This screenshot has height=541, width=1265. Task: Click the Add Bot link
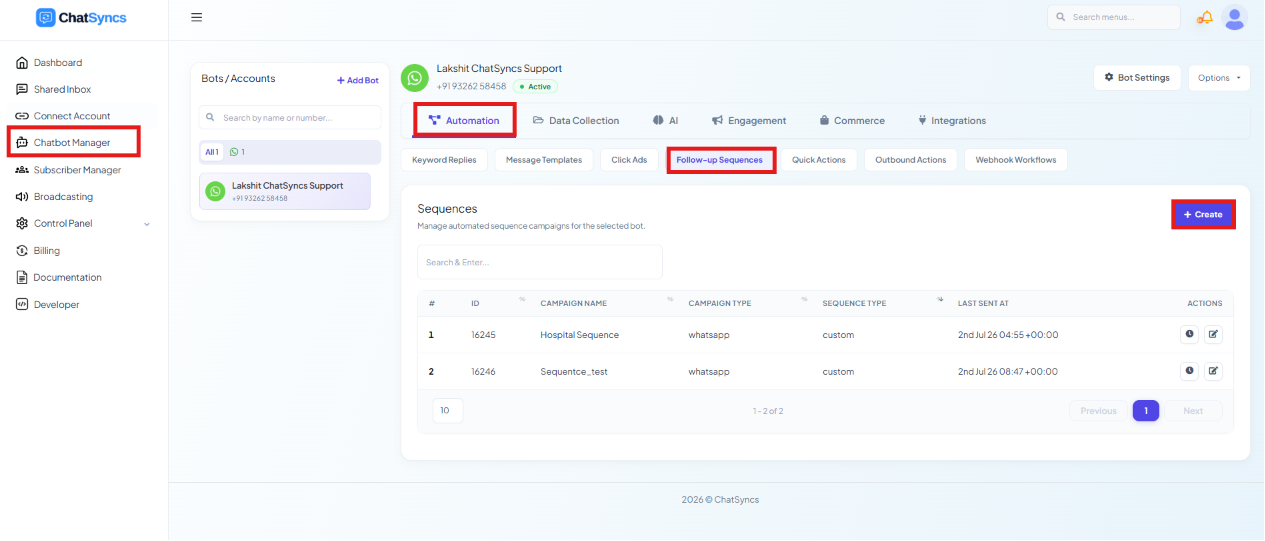coord(358,80)
